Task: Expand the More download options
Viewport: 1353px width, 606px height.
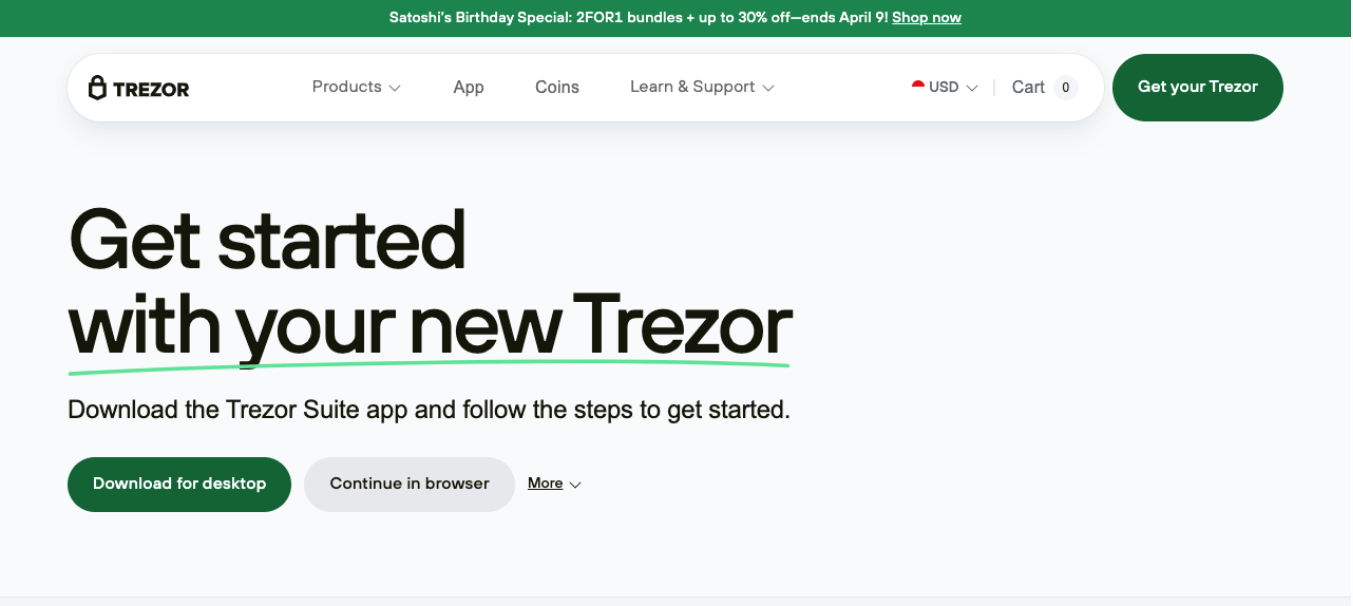Action: click(x=555, y=484)
